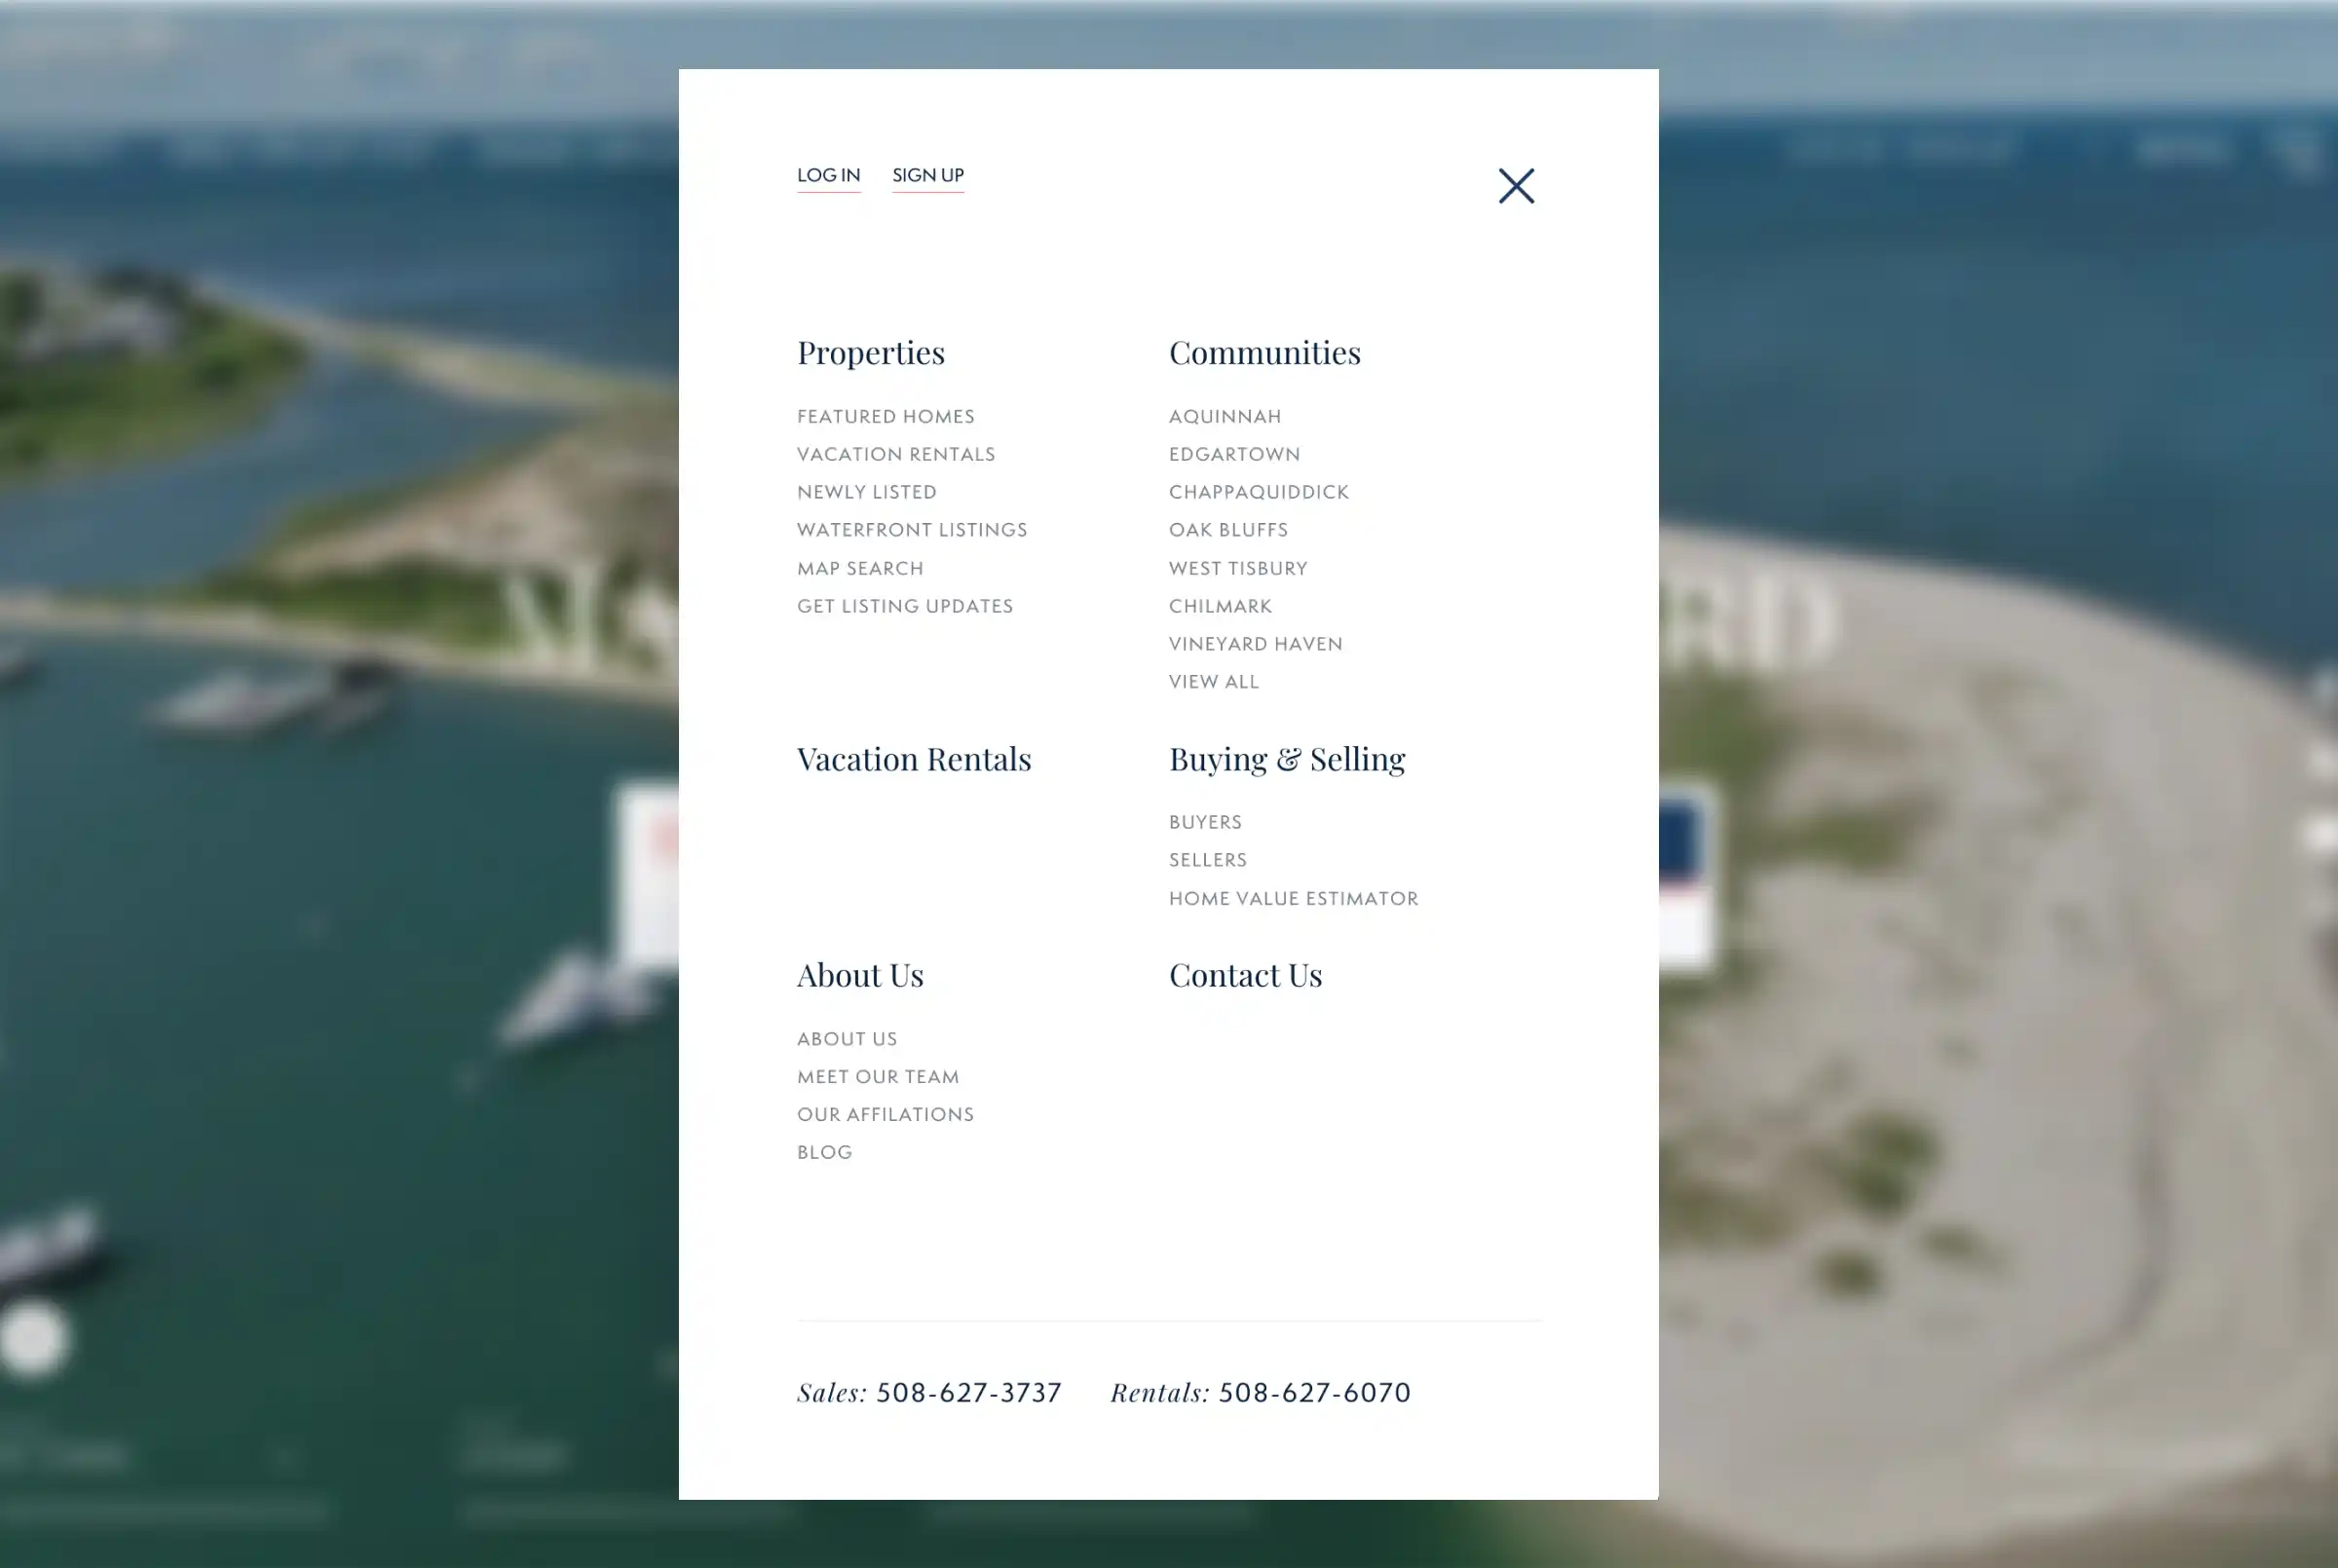
Task: Open Home Value Estimator
Action: [x=1293, y=899]
